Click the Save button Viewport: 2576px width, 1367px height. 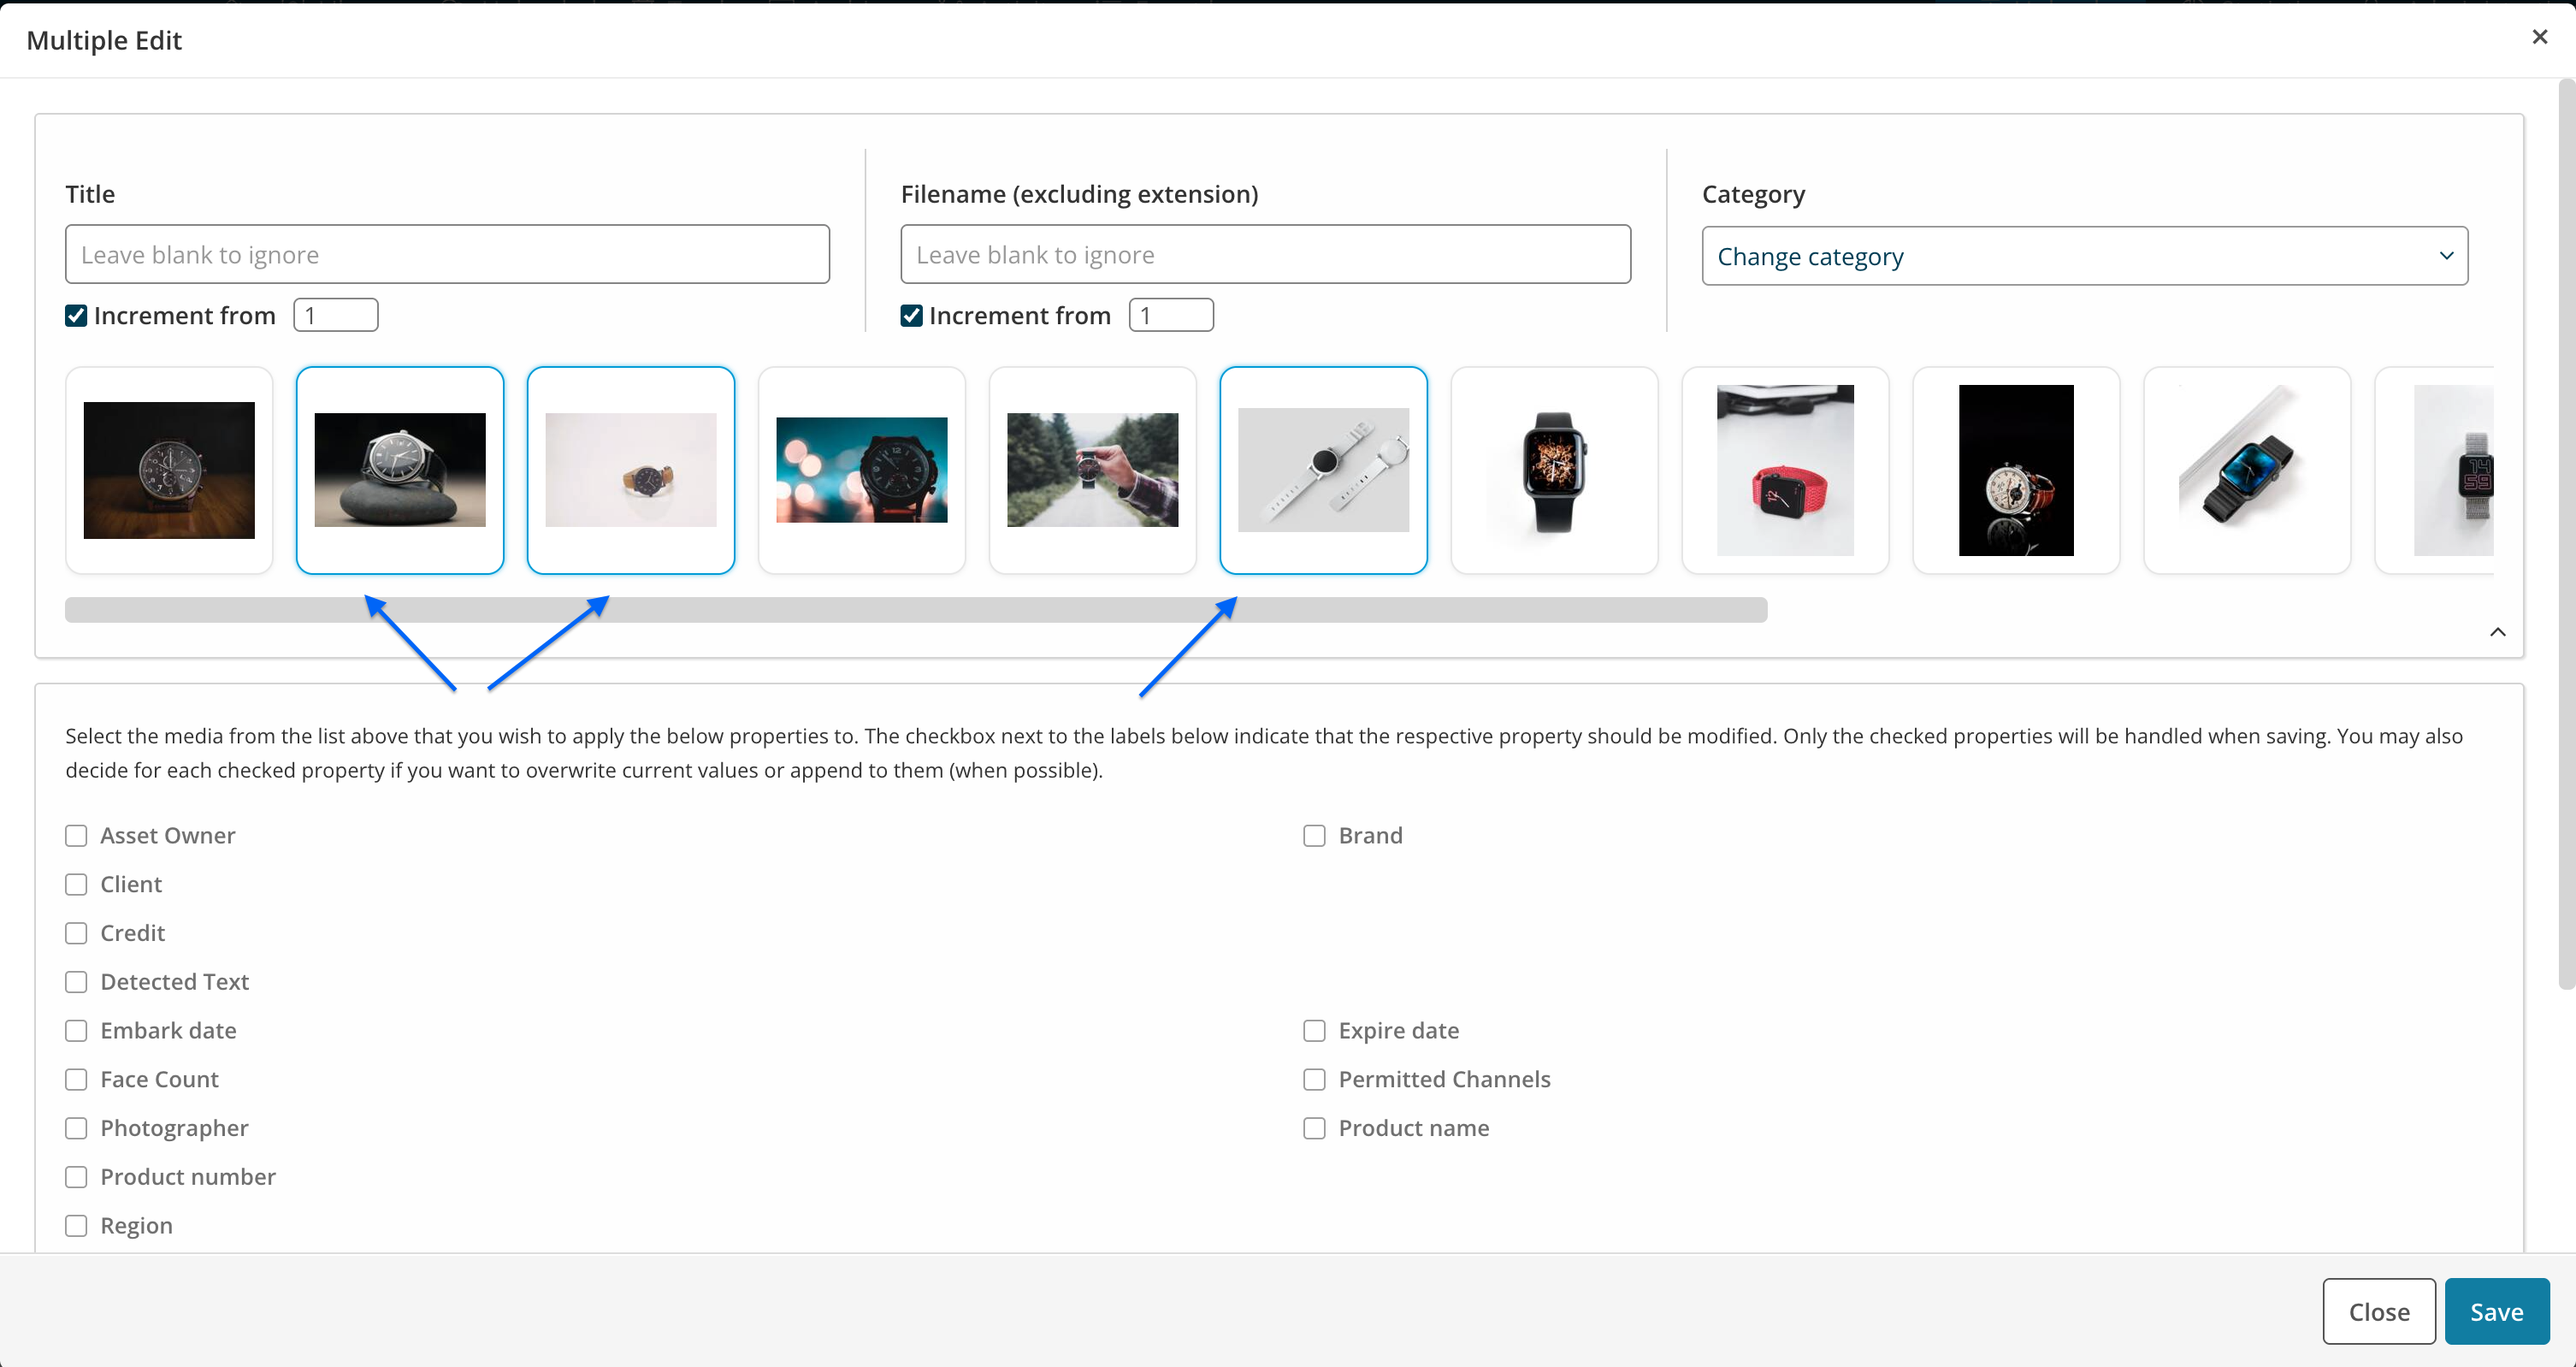pyautogui.click(x=2496, y=1312)
